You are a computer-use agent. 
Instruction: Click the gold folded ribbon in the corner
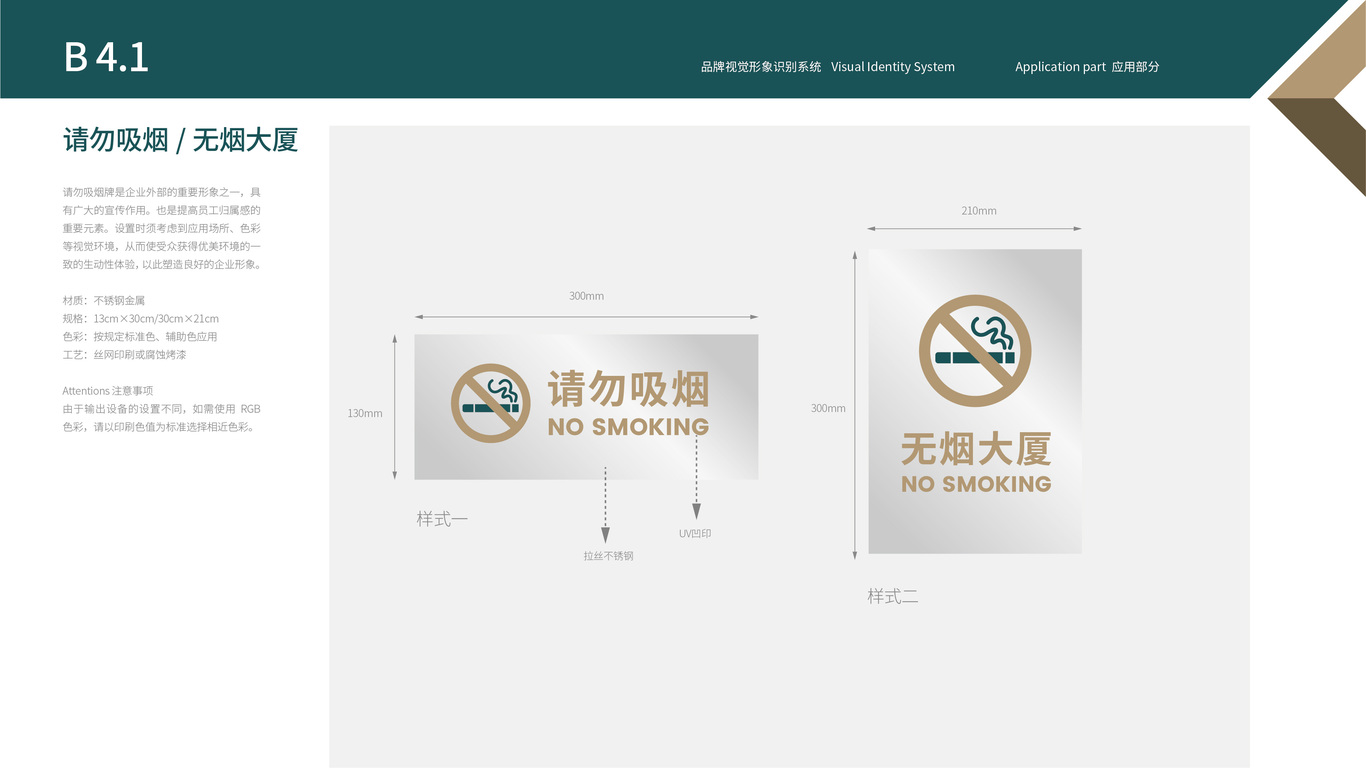tap(1316, 97)
